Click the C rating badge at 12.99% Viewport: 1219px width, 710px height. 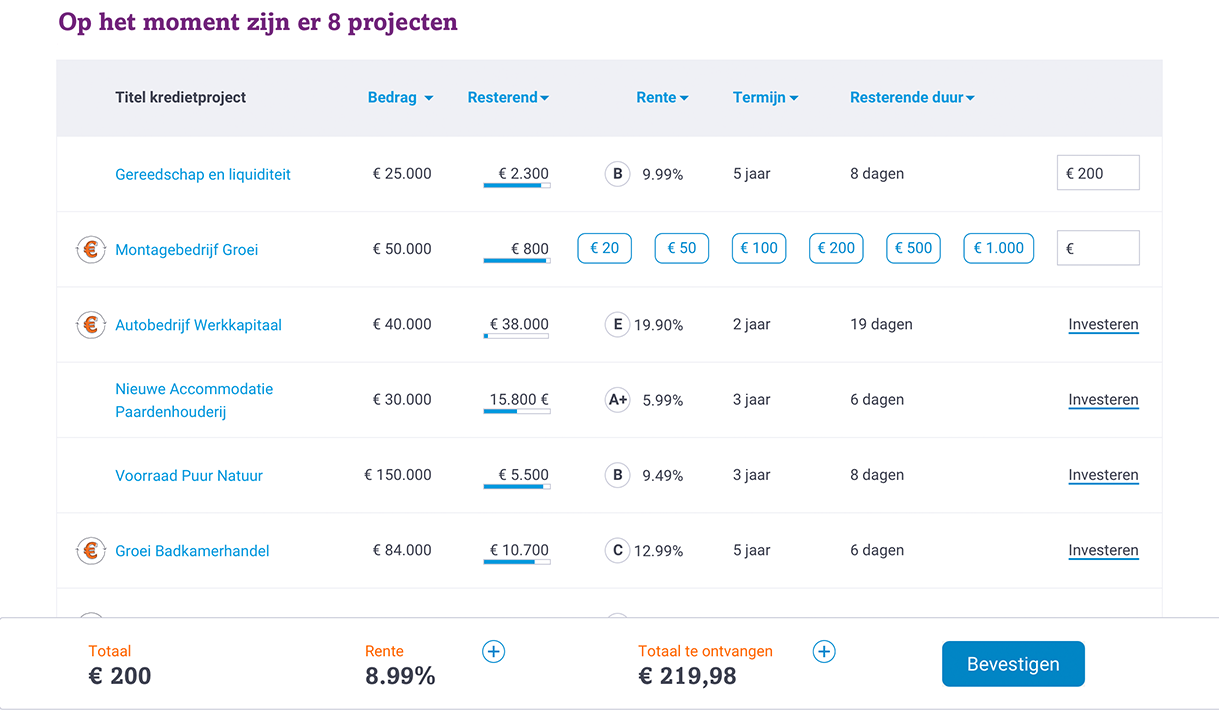pyautogui.click(x=617, y=551)
